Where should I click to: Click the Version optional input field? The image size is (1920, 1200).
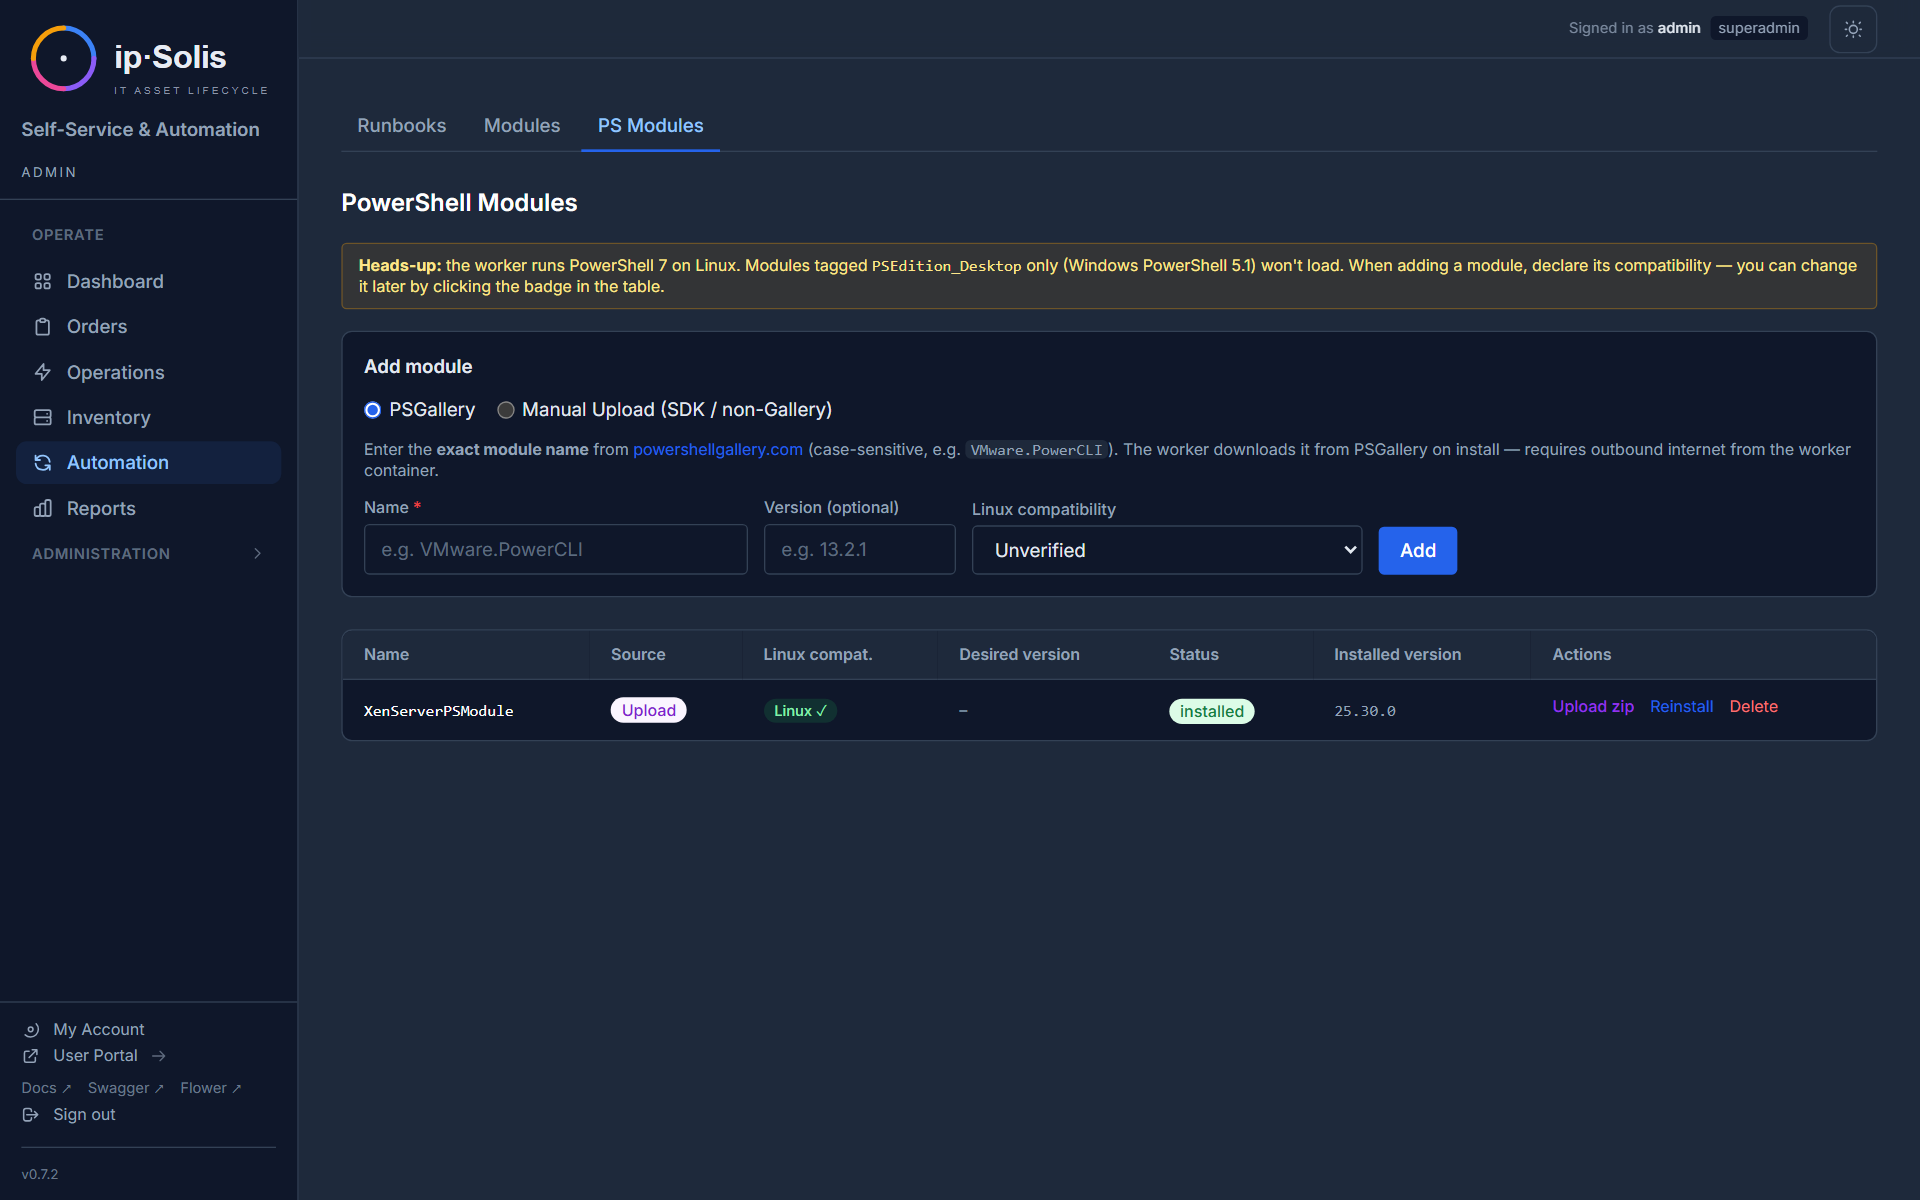point(859,549)
